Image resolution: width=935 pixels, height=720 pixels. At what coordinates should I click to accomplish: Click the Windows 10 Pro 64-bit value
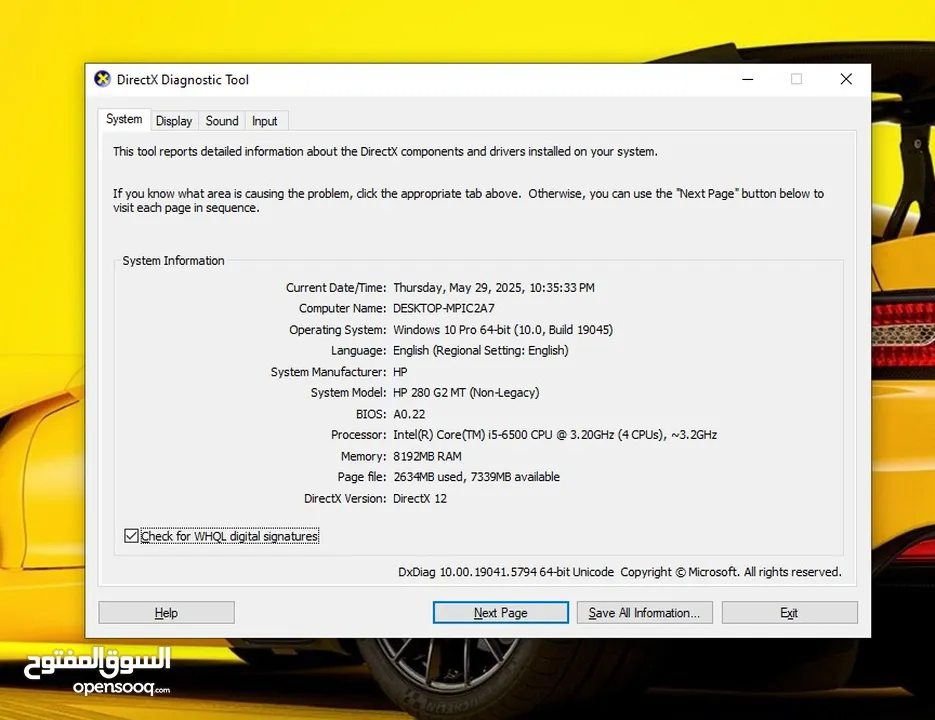tap(503, 330)
